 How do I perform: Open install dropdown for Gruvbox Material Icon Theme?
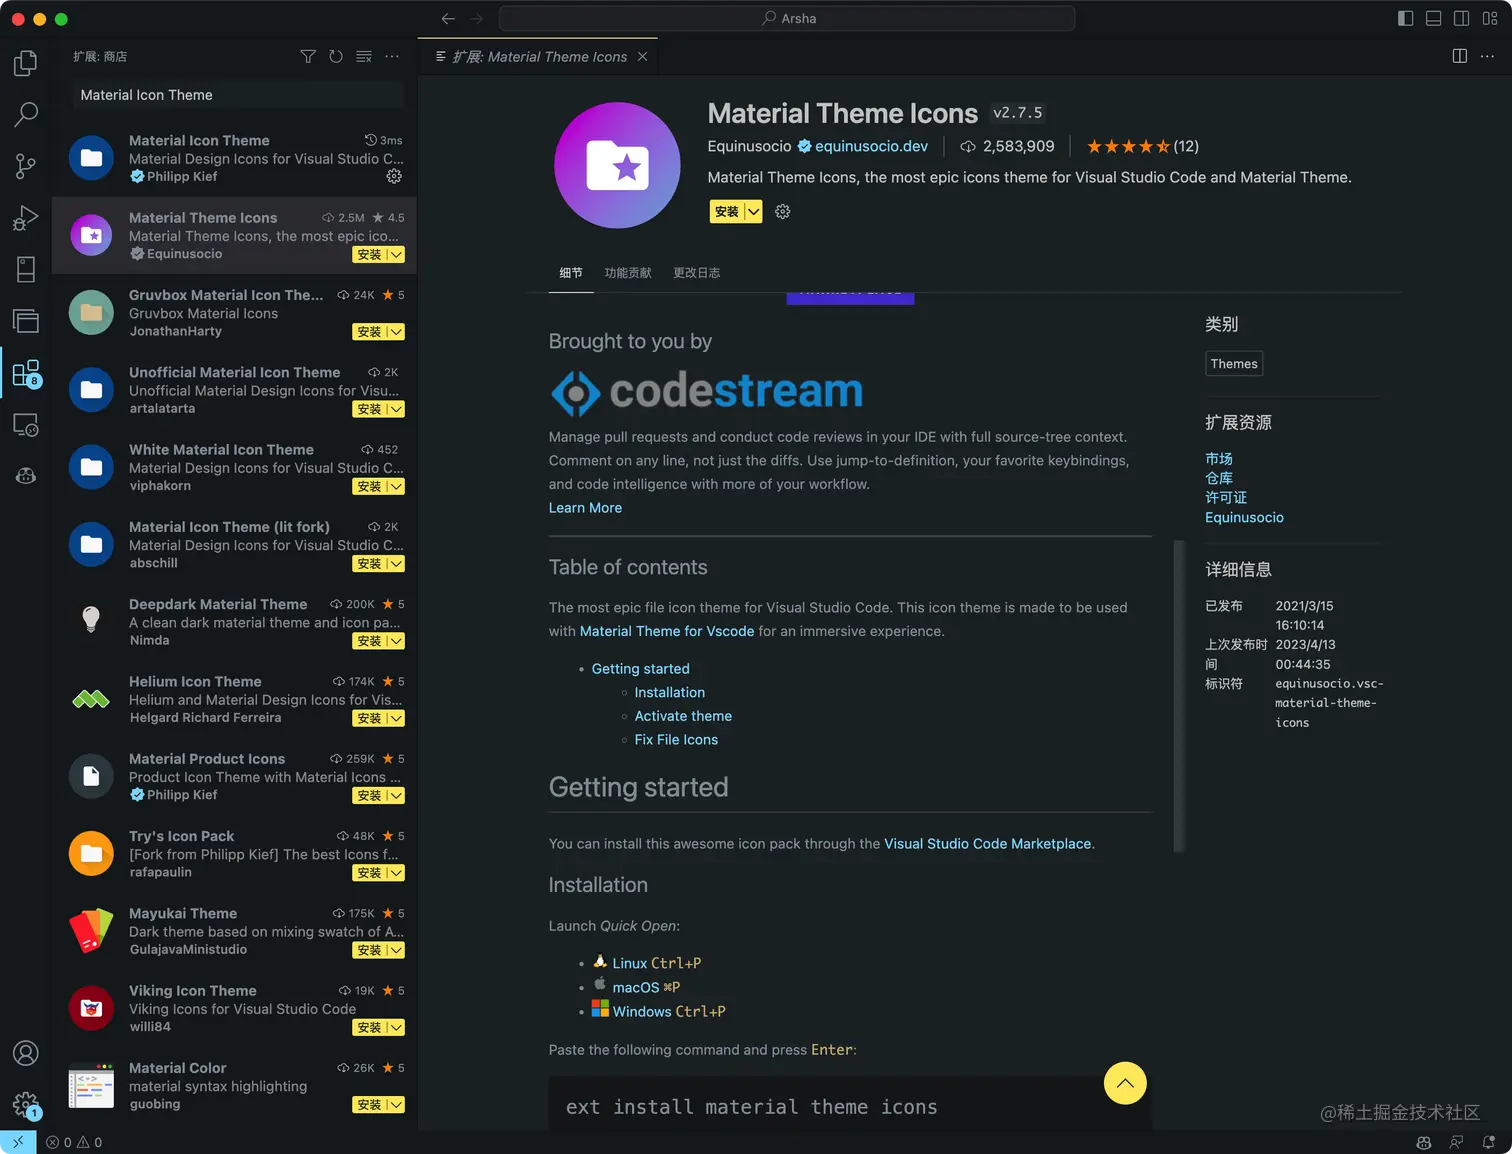(396, 332)
